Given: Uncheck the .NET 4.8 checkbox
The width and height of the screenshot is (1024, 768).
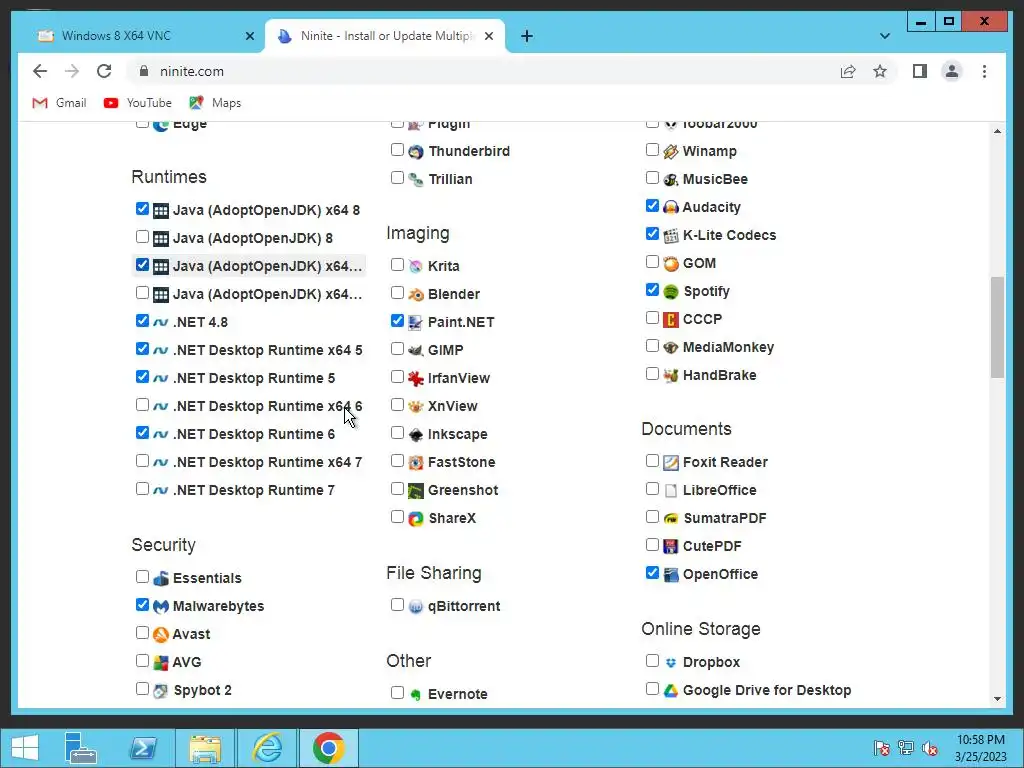Looking at the screenshot, I should (142, 321).
